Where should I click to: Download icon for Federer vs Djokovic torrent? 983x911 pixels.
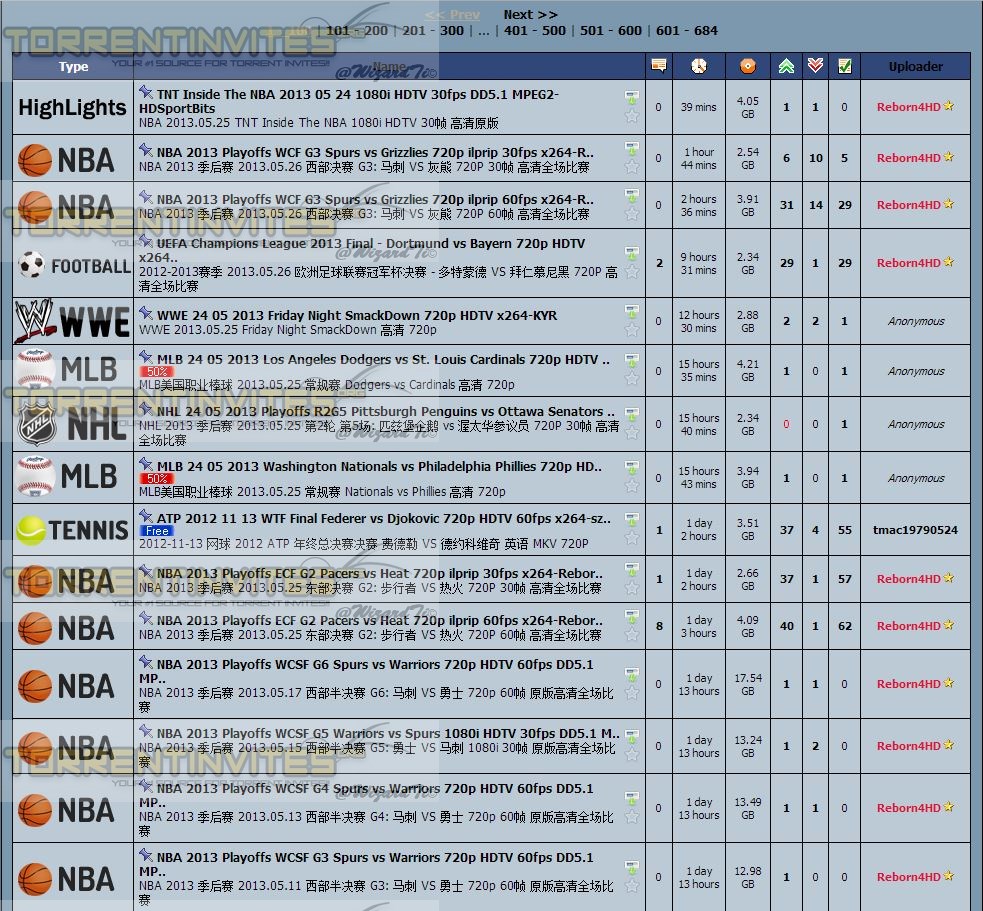(x=631, y=519)
